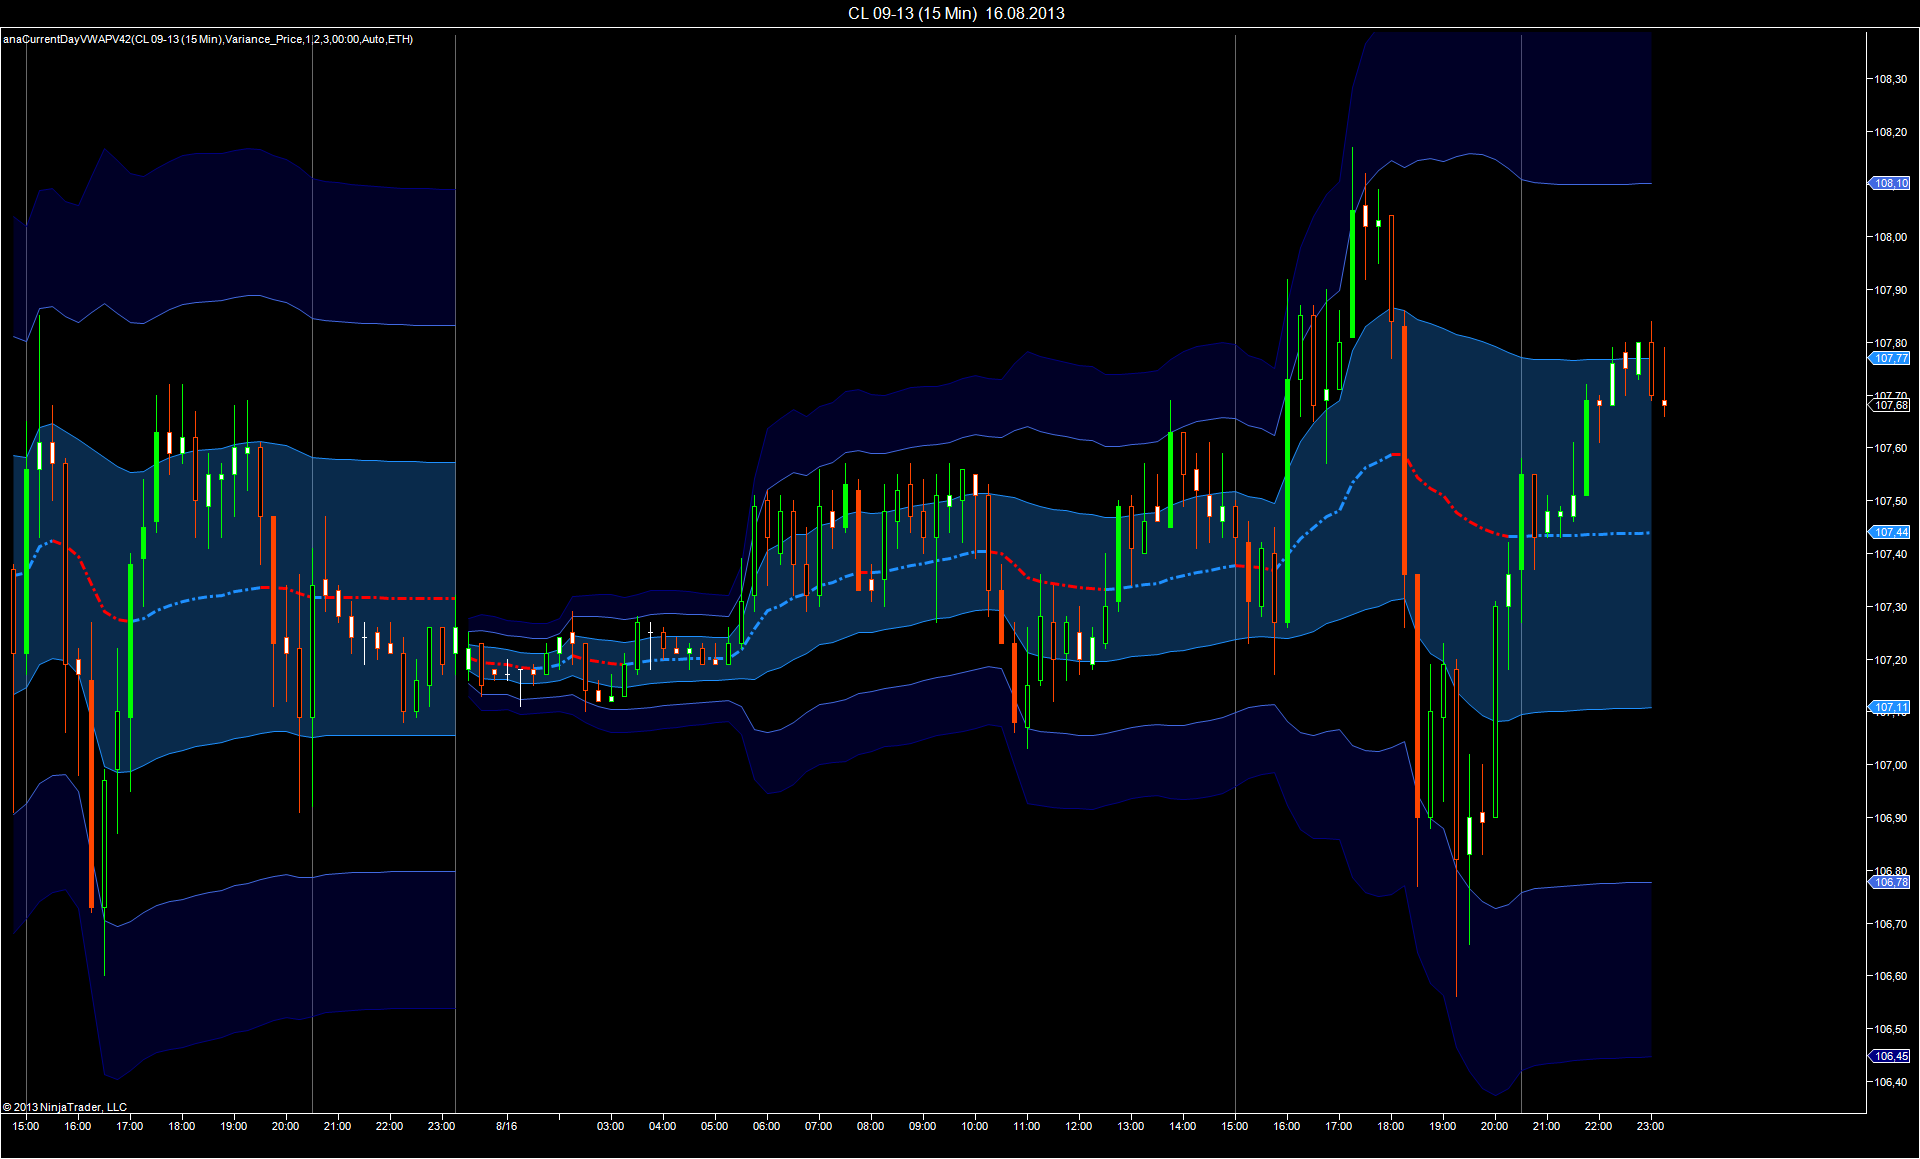Select the 106,78 price marker tag
Viewport: 1920px width, 1159px height.
pyautogui.click(x=1890, y=882)
